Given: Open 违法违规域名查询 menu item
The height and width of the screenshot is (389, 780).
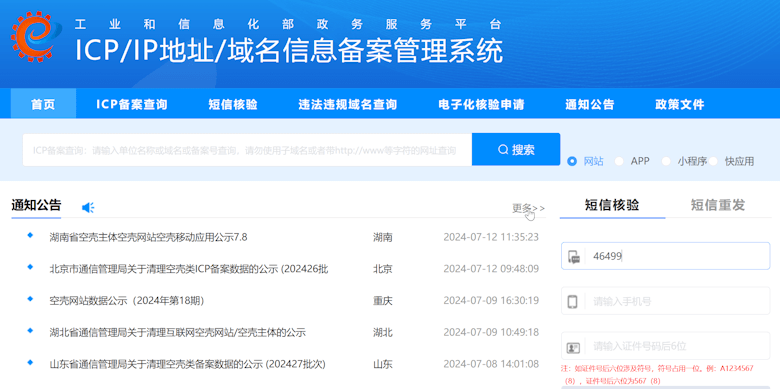Looking at the screenshot, I should [x=348, y=104].
